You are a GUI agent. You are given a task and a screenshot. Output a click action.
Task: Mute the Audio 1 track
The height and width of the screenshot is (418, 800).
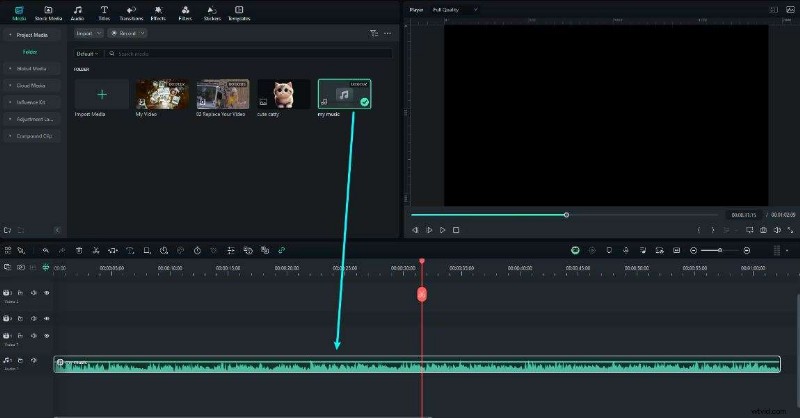(x=34, y=361)
